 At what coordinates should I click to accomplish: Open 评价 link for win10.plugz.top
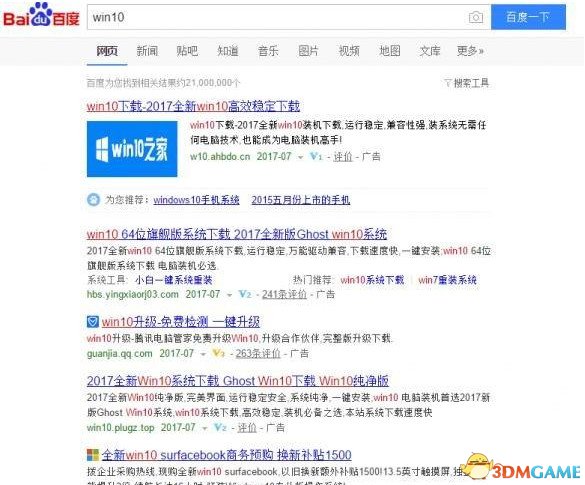point(247,428)
